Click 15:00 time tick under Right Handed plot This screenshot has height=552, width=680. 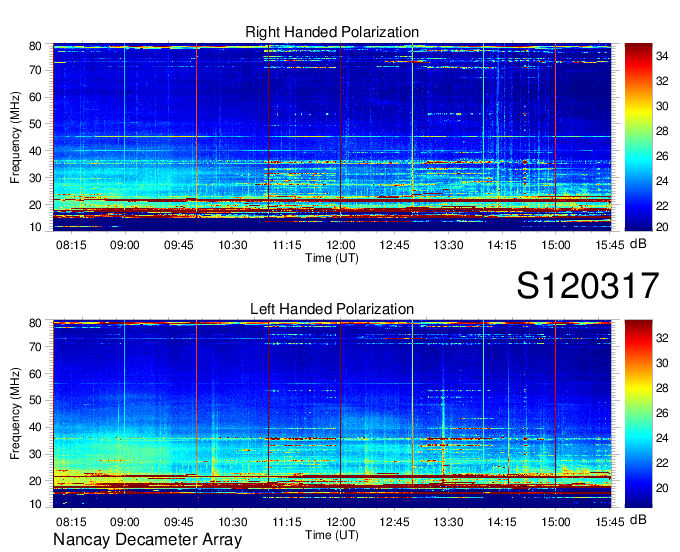pyautogui.click(x=556, y=245)
